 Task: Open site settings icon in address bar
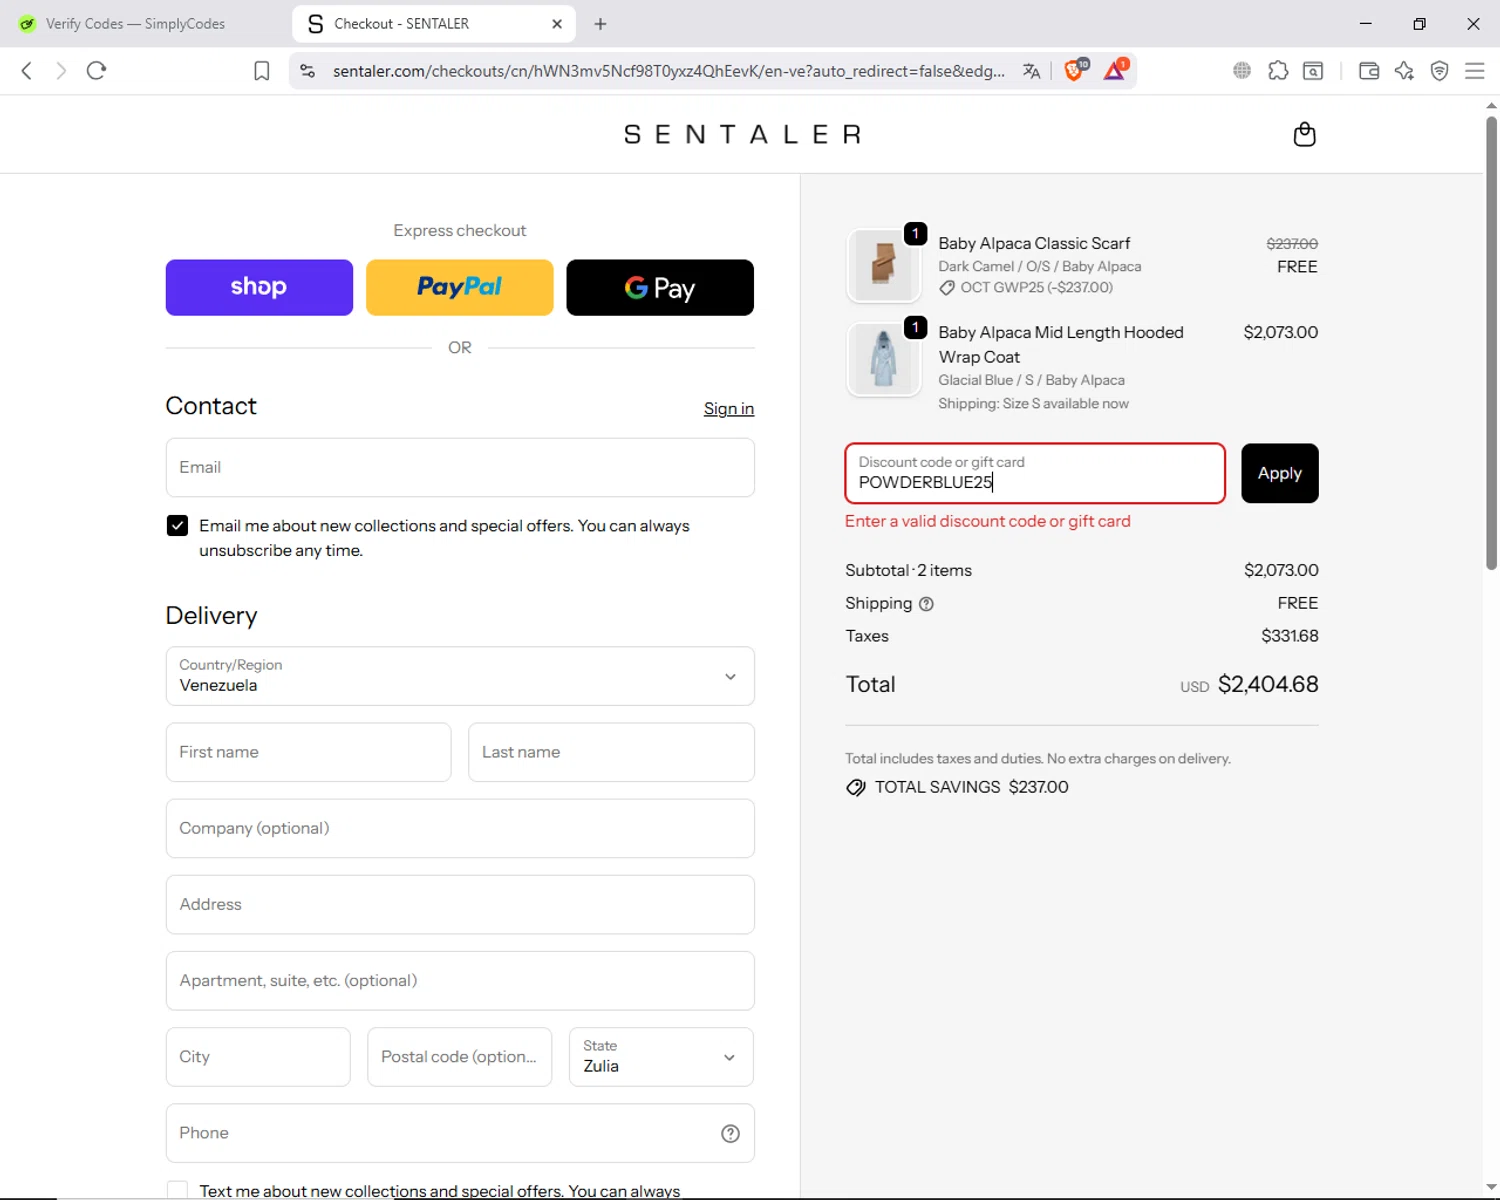308,71
